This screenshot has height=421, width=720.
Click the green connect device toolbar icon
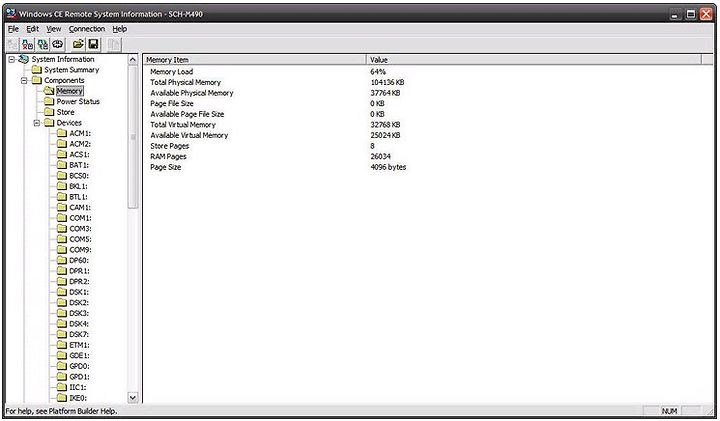pos(42,44)
